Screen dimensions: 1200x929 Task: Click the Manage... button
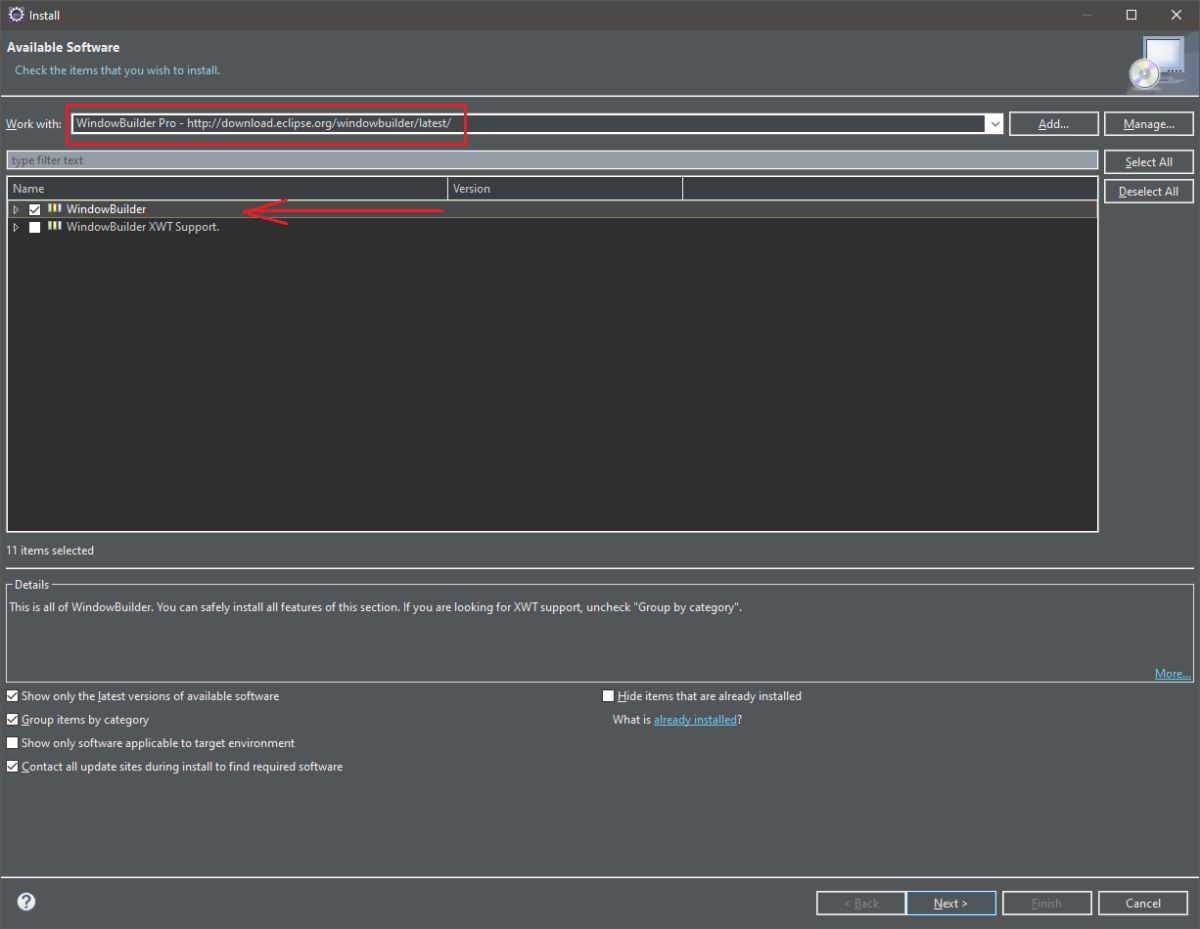coord(1148,124)
